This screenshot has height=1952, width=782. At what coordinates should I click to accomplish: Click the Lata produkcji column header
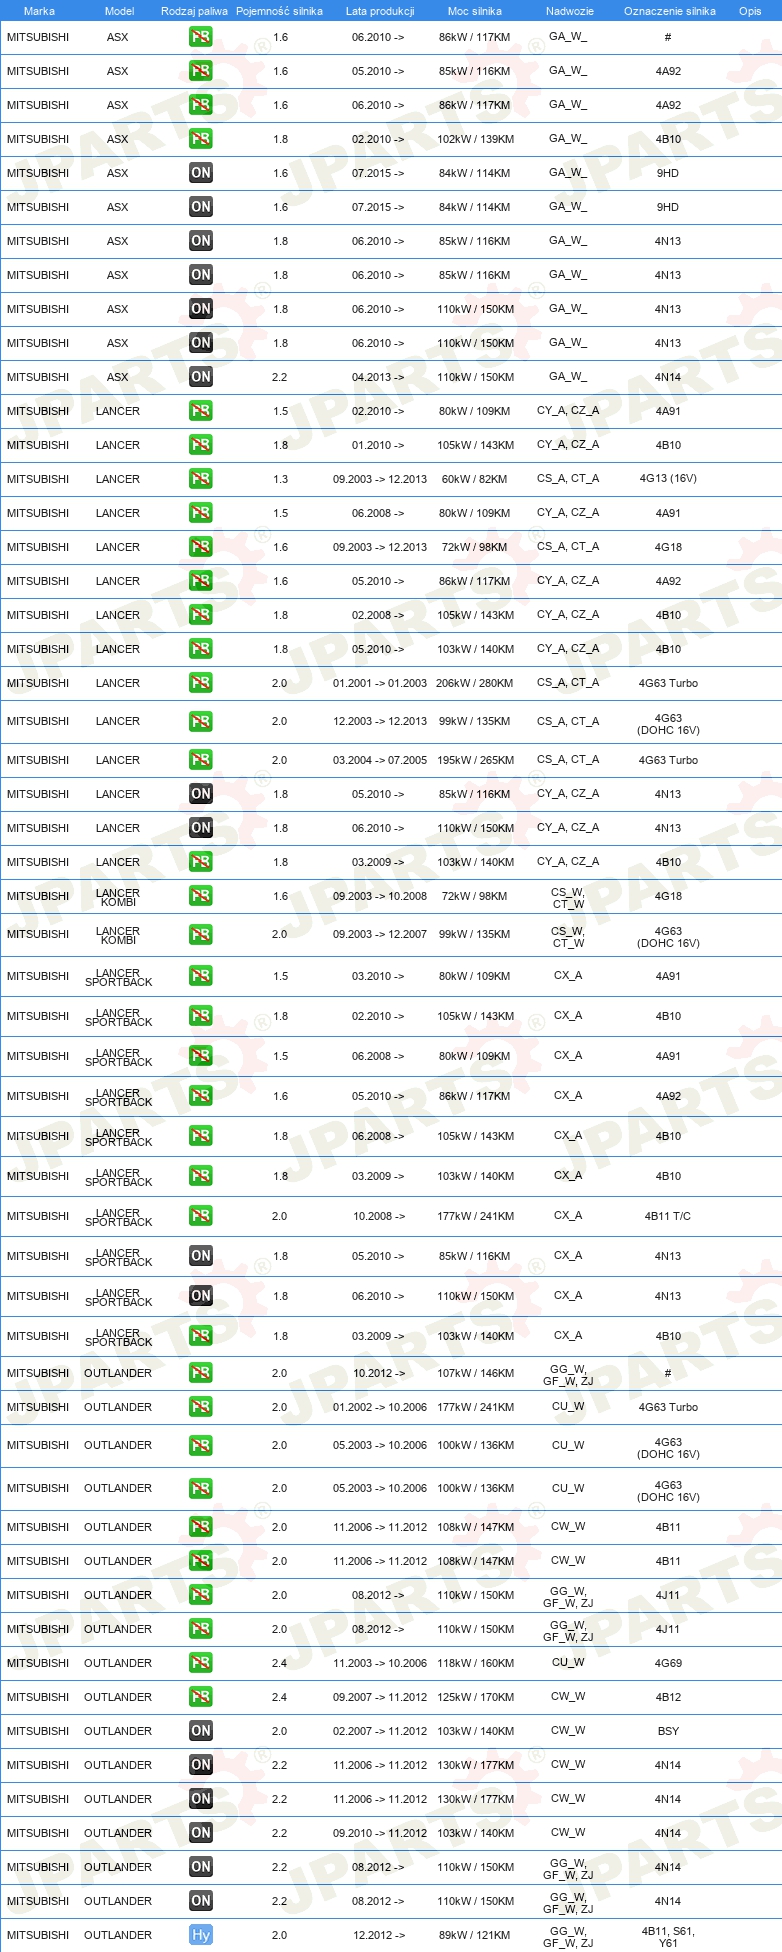pyautogui.click(x=380, y=11)
